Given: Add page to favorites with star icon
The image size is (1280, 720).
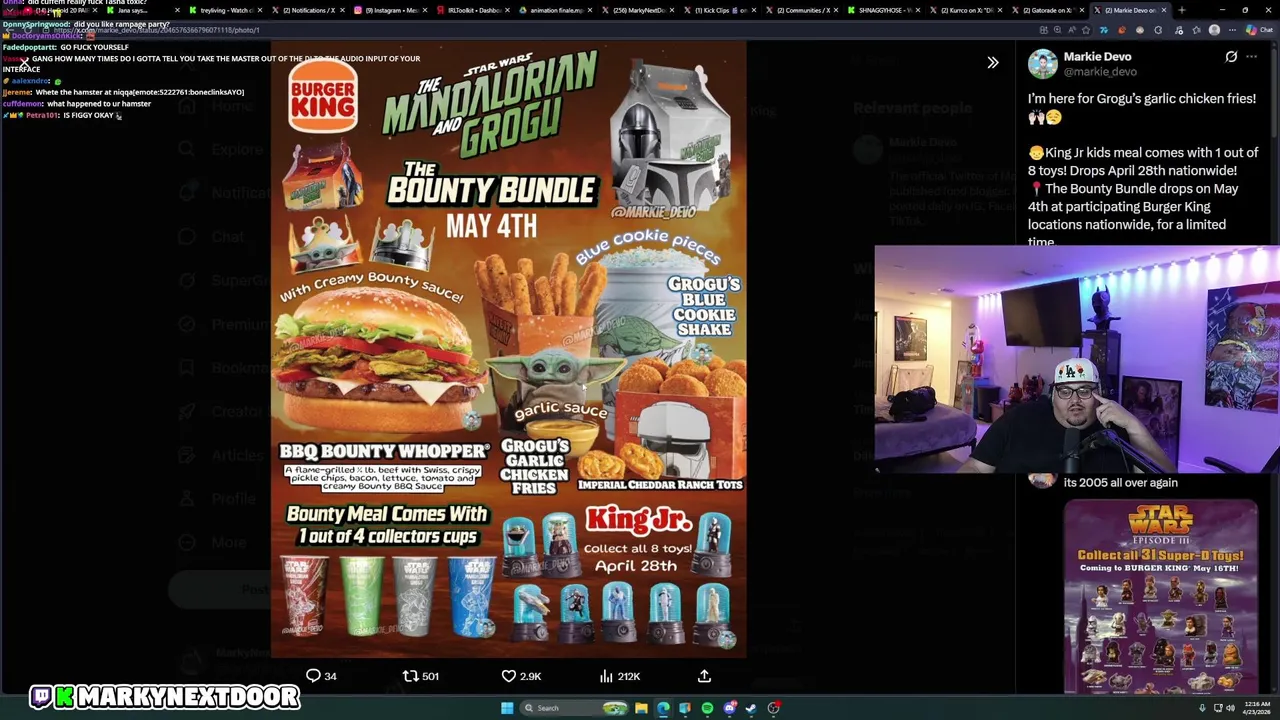Looking at the screenshot, I should [x=1086, y=30].
